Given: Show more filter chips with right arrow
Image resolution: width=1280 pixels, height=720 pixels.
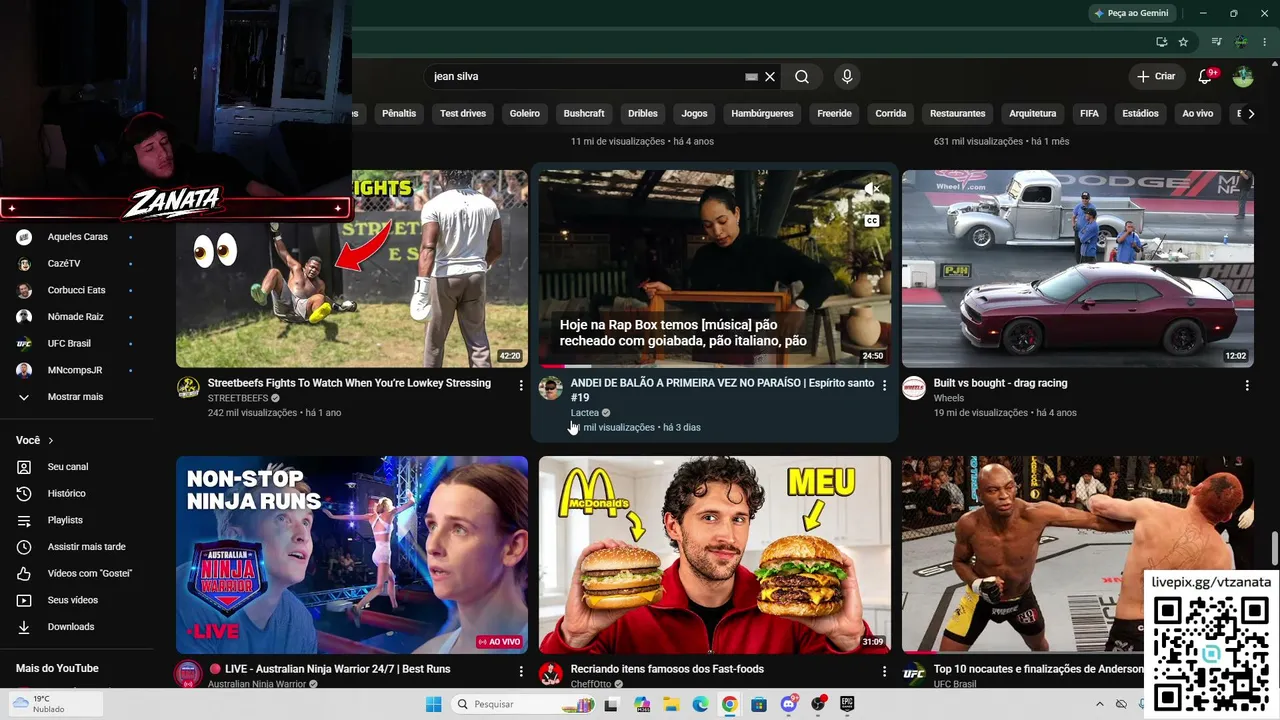Looking at the screenshot, I should click(1251, 114).
